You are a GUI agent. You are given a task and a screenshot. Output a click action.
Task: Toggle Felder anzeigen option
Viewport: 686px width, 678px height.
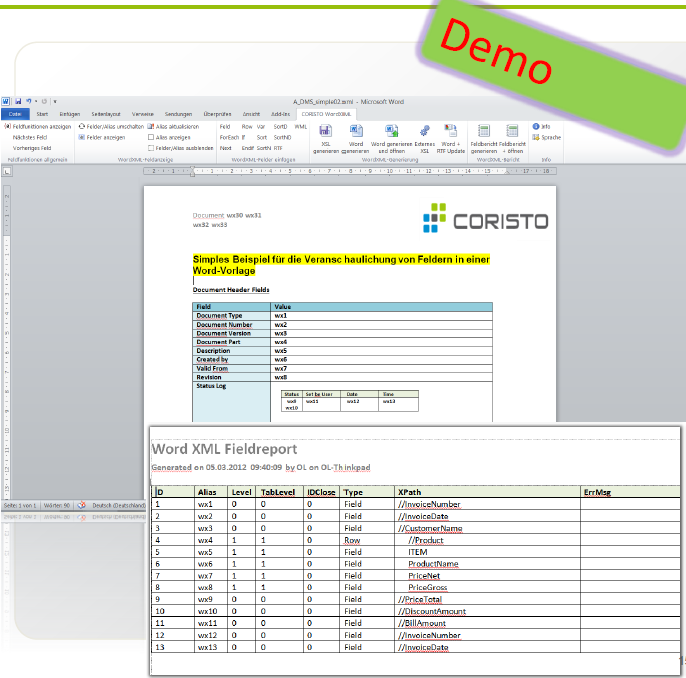point(102,137)
